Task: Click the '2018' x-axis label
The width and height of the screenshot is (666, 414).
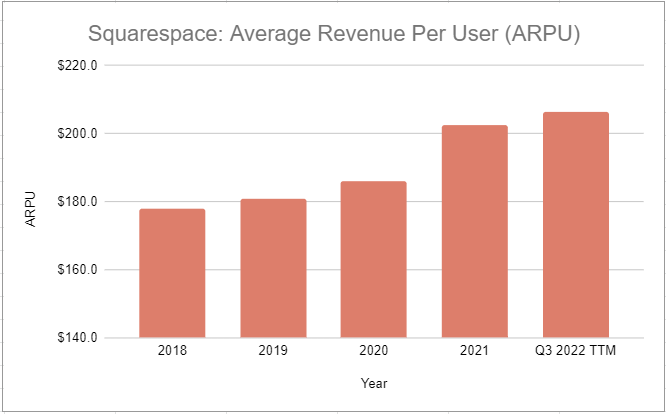Action: pyautogui.click(x=172, y=350)
